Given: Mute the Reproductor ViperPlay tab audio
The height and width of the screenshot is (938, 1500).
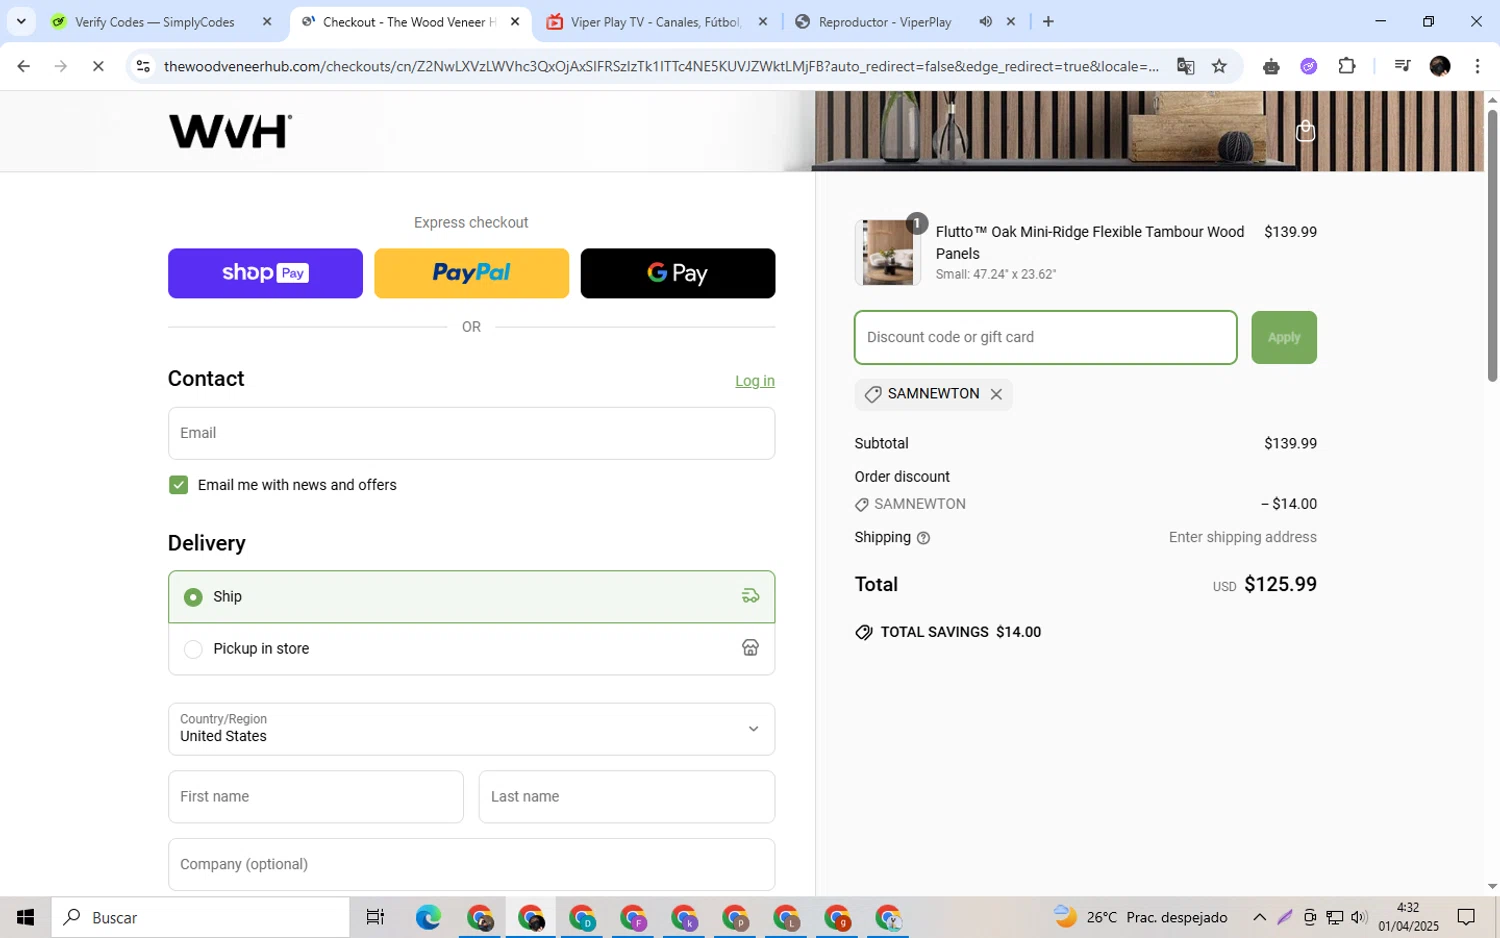Looking at the screenshot, I should click(985, 21).
